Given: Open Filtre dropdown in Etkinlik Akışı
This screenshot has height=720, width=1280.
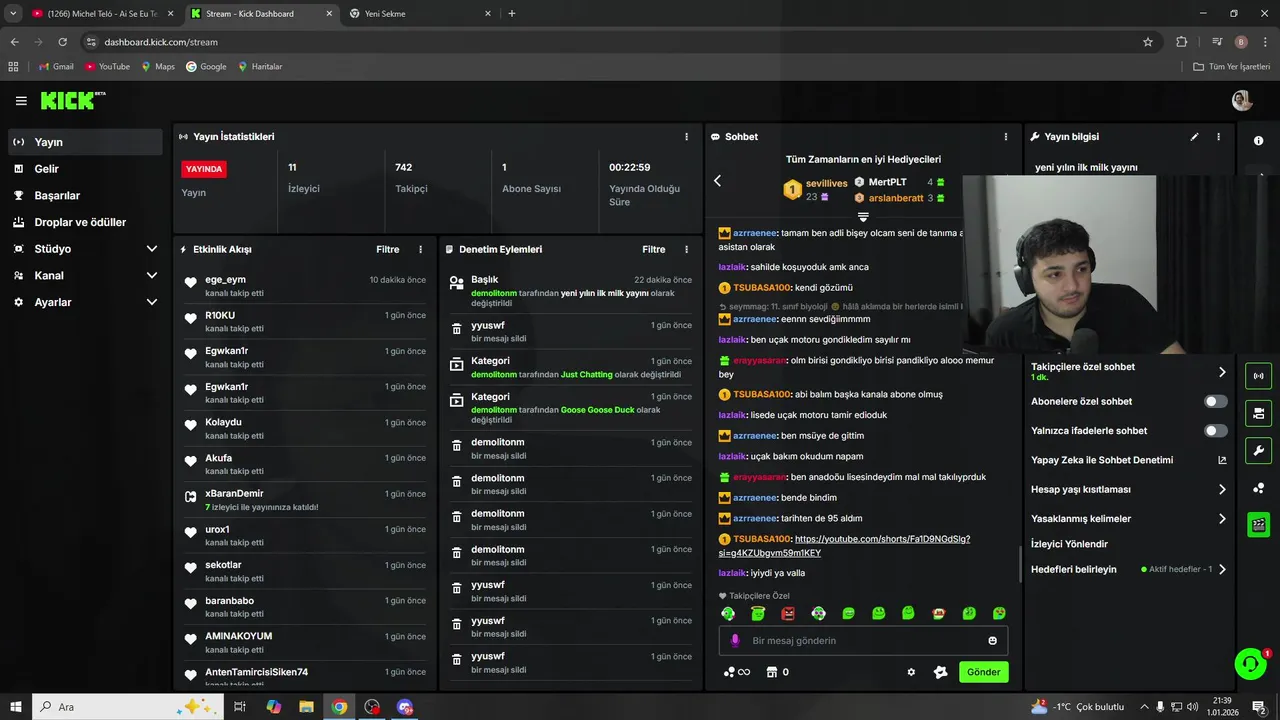Looking at the screenshot, I should tap(388, 250).
